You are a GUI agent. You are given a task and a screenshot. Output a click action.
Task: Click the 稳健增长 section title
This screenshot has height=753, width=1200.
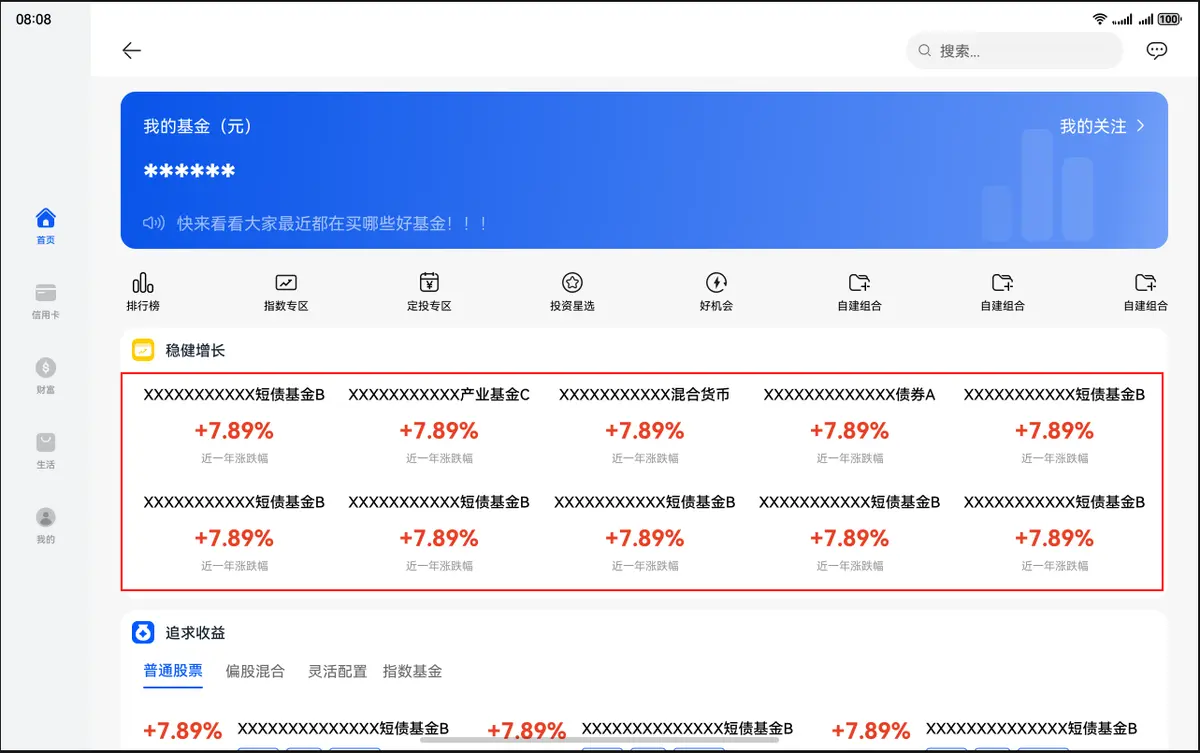[196, 351]
